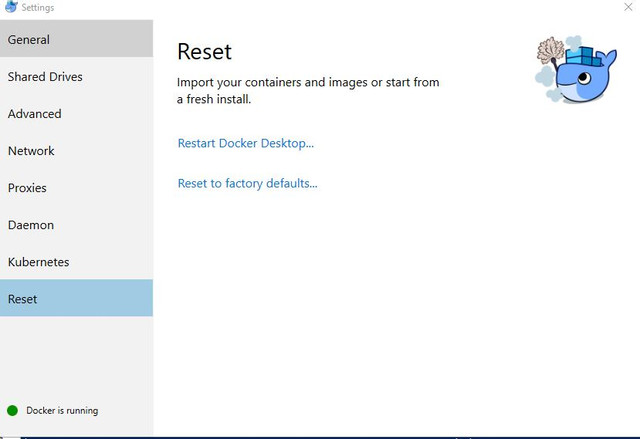The image size is (640, 439).
Task: Open the Advanced settings section
Action: click(76, 113)
